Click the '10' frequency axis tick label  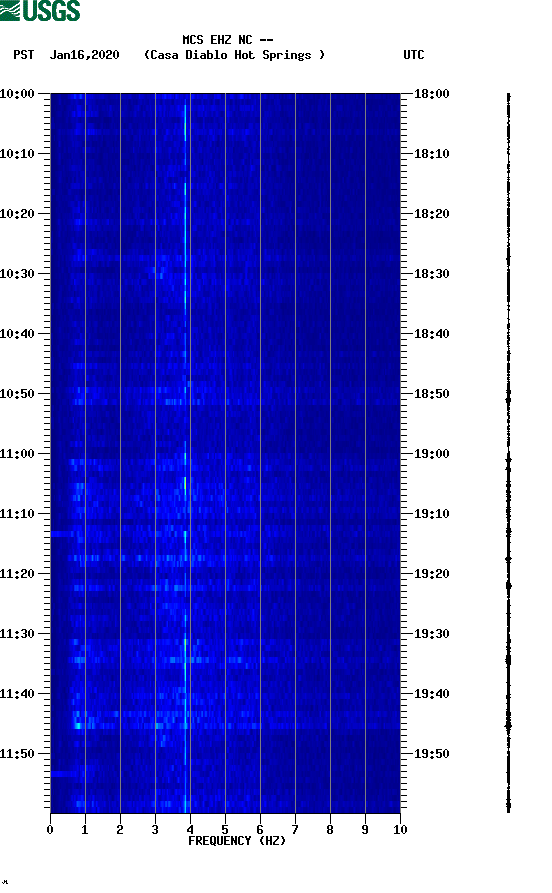pos(400,830)
